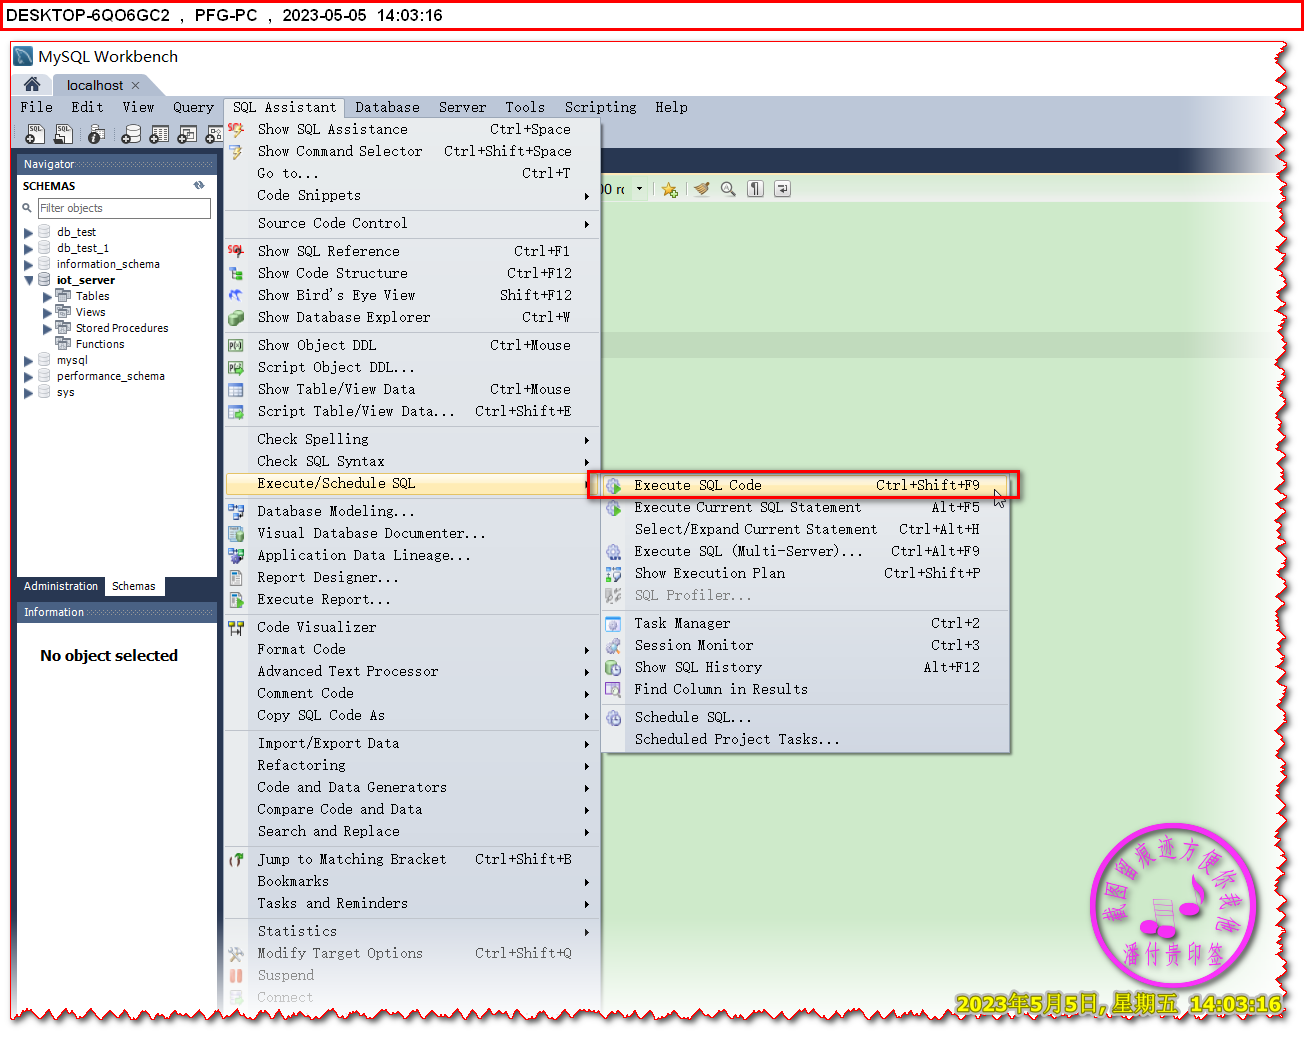Open Session Monitor from the submenu
Image resolution: width=1304 pixels, height=1037 pixels.
coord(805,645)
